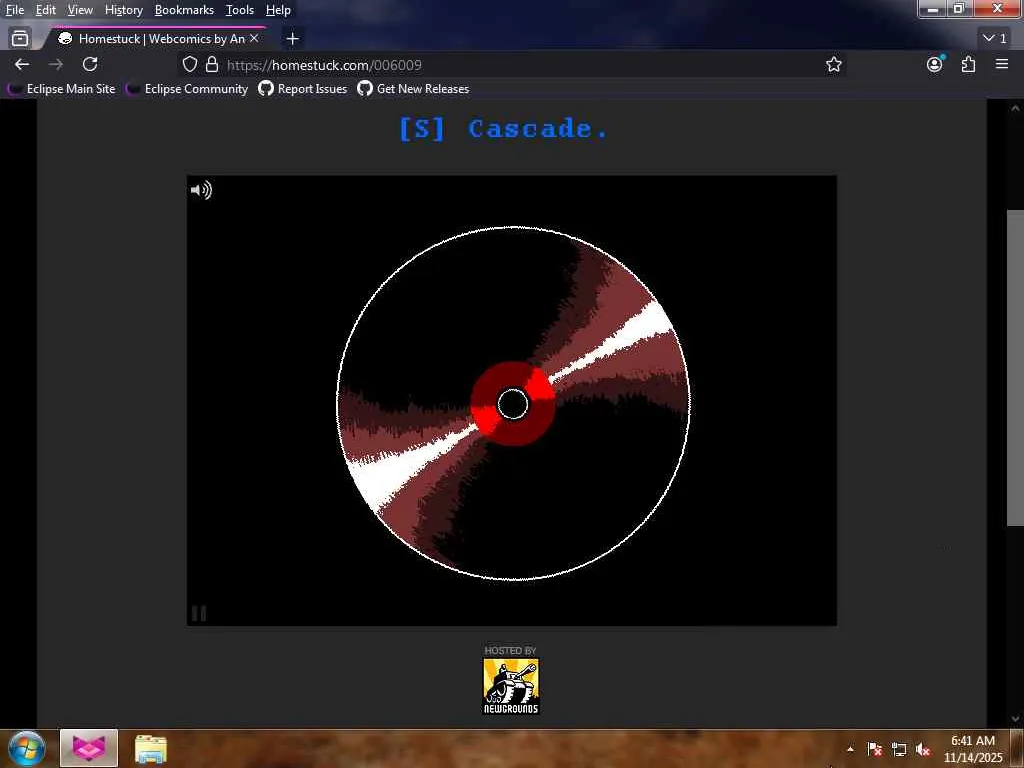Screen dimensions: 1024x768
Task: Open Action Center flag icon
Action: point(875,749)
